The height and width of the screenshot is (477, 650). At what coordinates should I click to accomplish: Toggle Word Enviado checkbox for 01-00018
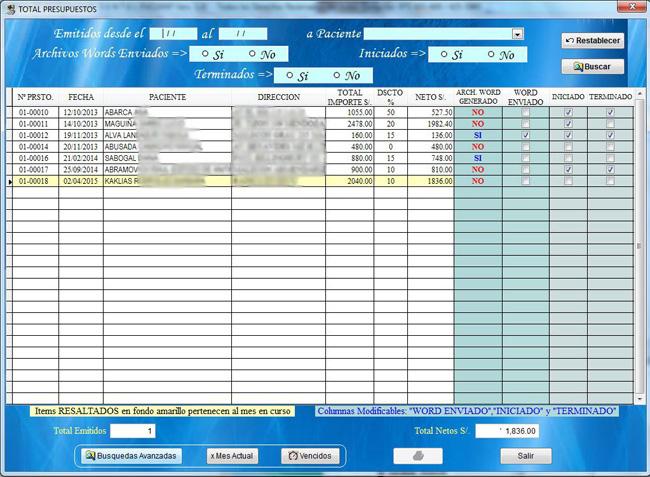[526, 181]
